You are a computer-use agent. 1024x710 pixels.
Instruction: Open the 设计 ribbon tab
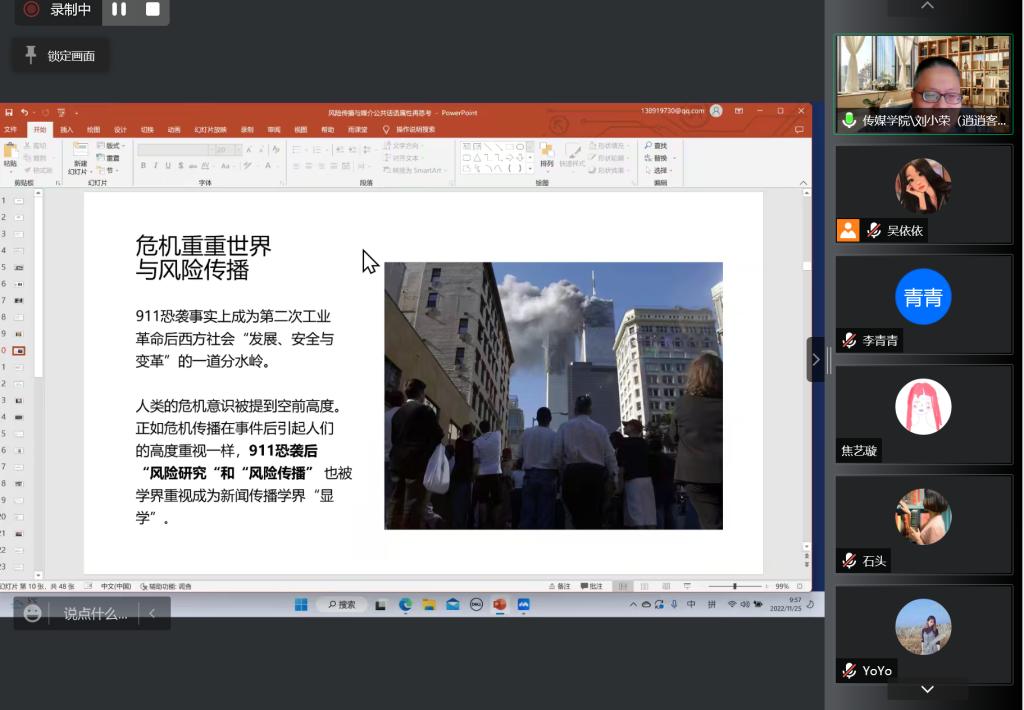[x=120, y=129]
